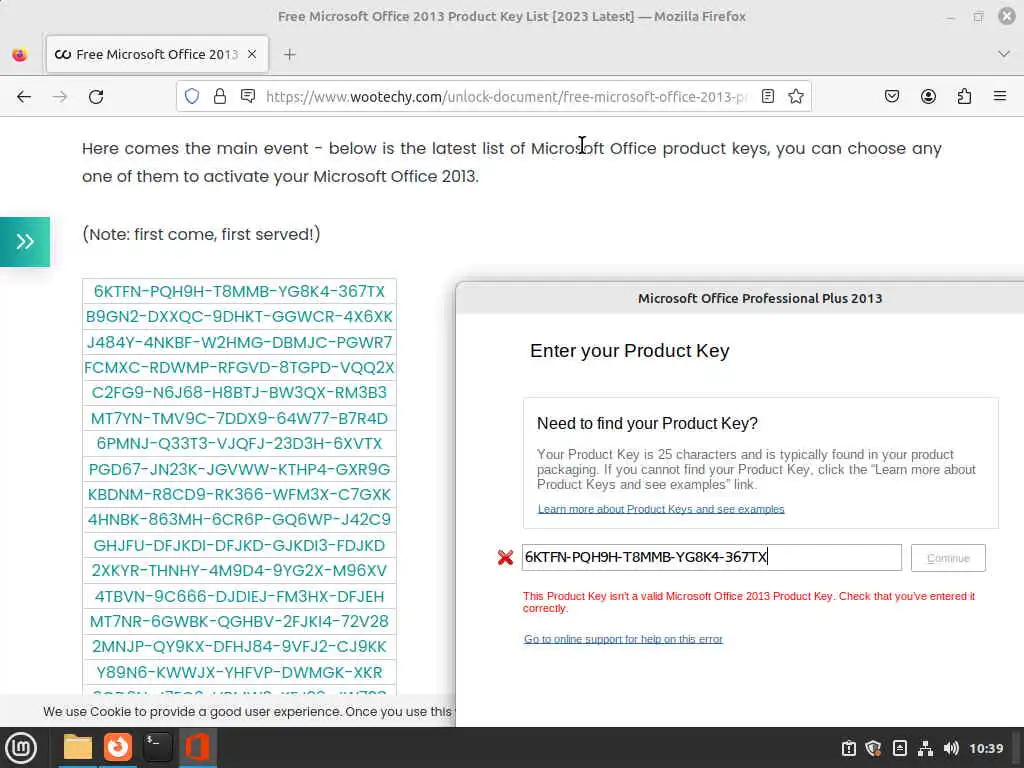View site security padlock info

tap(220, 97)
